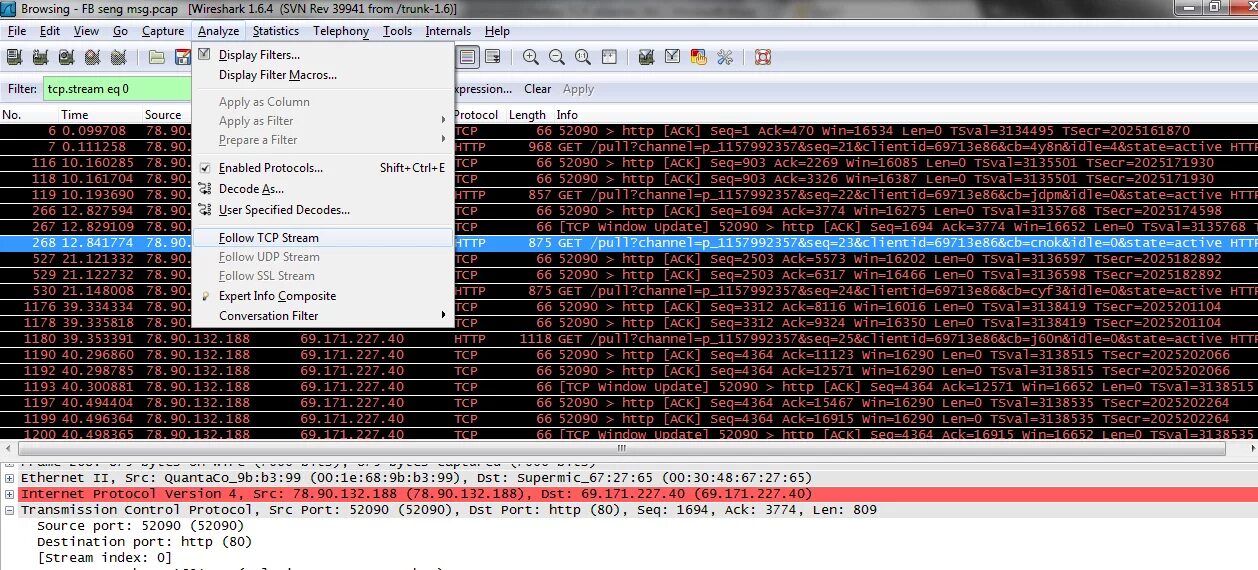Open User Specified Decodes... entry
1258x570 pixels.
pos(323,210)
